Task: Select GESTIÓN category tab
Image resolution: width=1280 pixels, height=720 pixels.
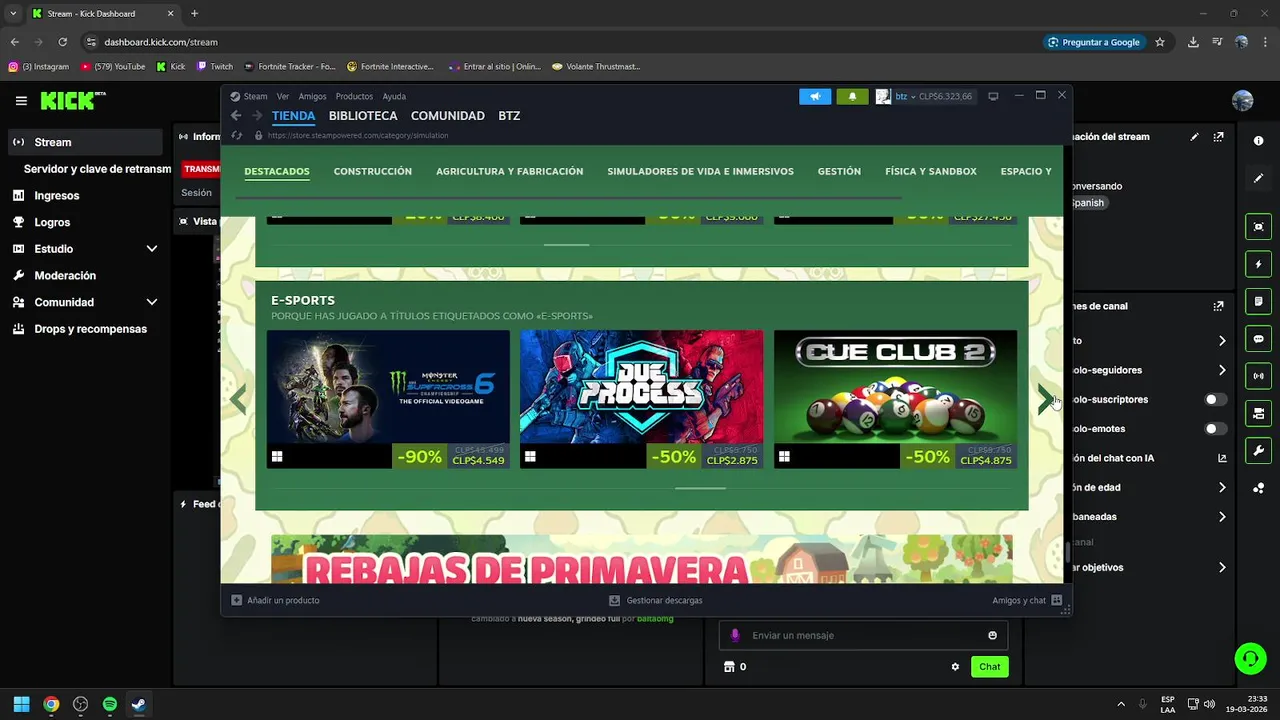Action: 839,172
